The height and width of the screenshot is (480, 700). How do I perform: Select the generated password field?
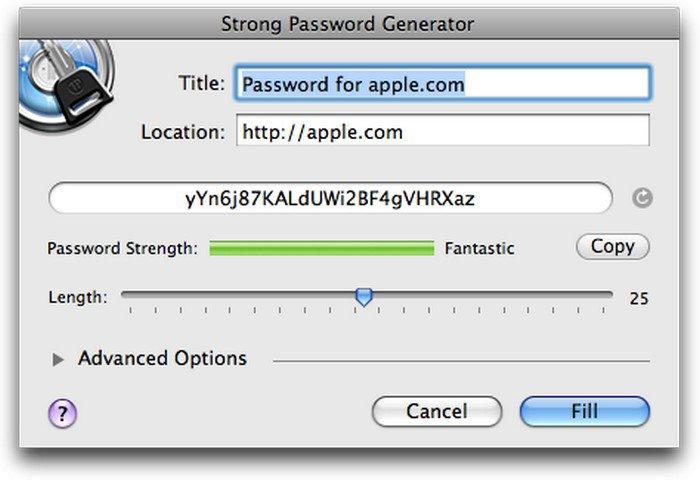pyautogui.click(x=330, y=198)
